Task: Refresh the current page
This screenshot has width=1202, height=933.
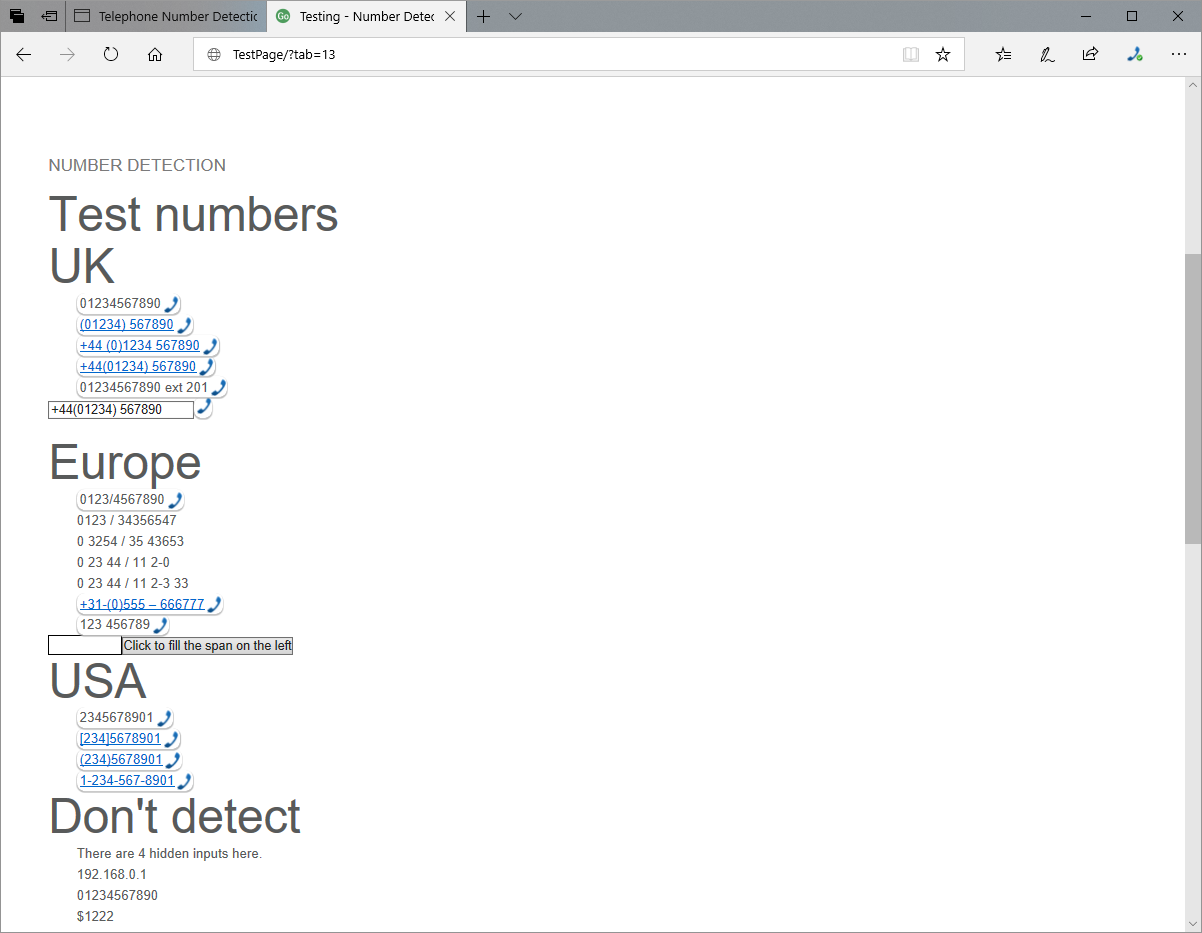Action: tap(111, 55)
